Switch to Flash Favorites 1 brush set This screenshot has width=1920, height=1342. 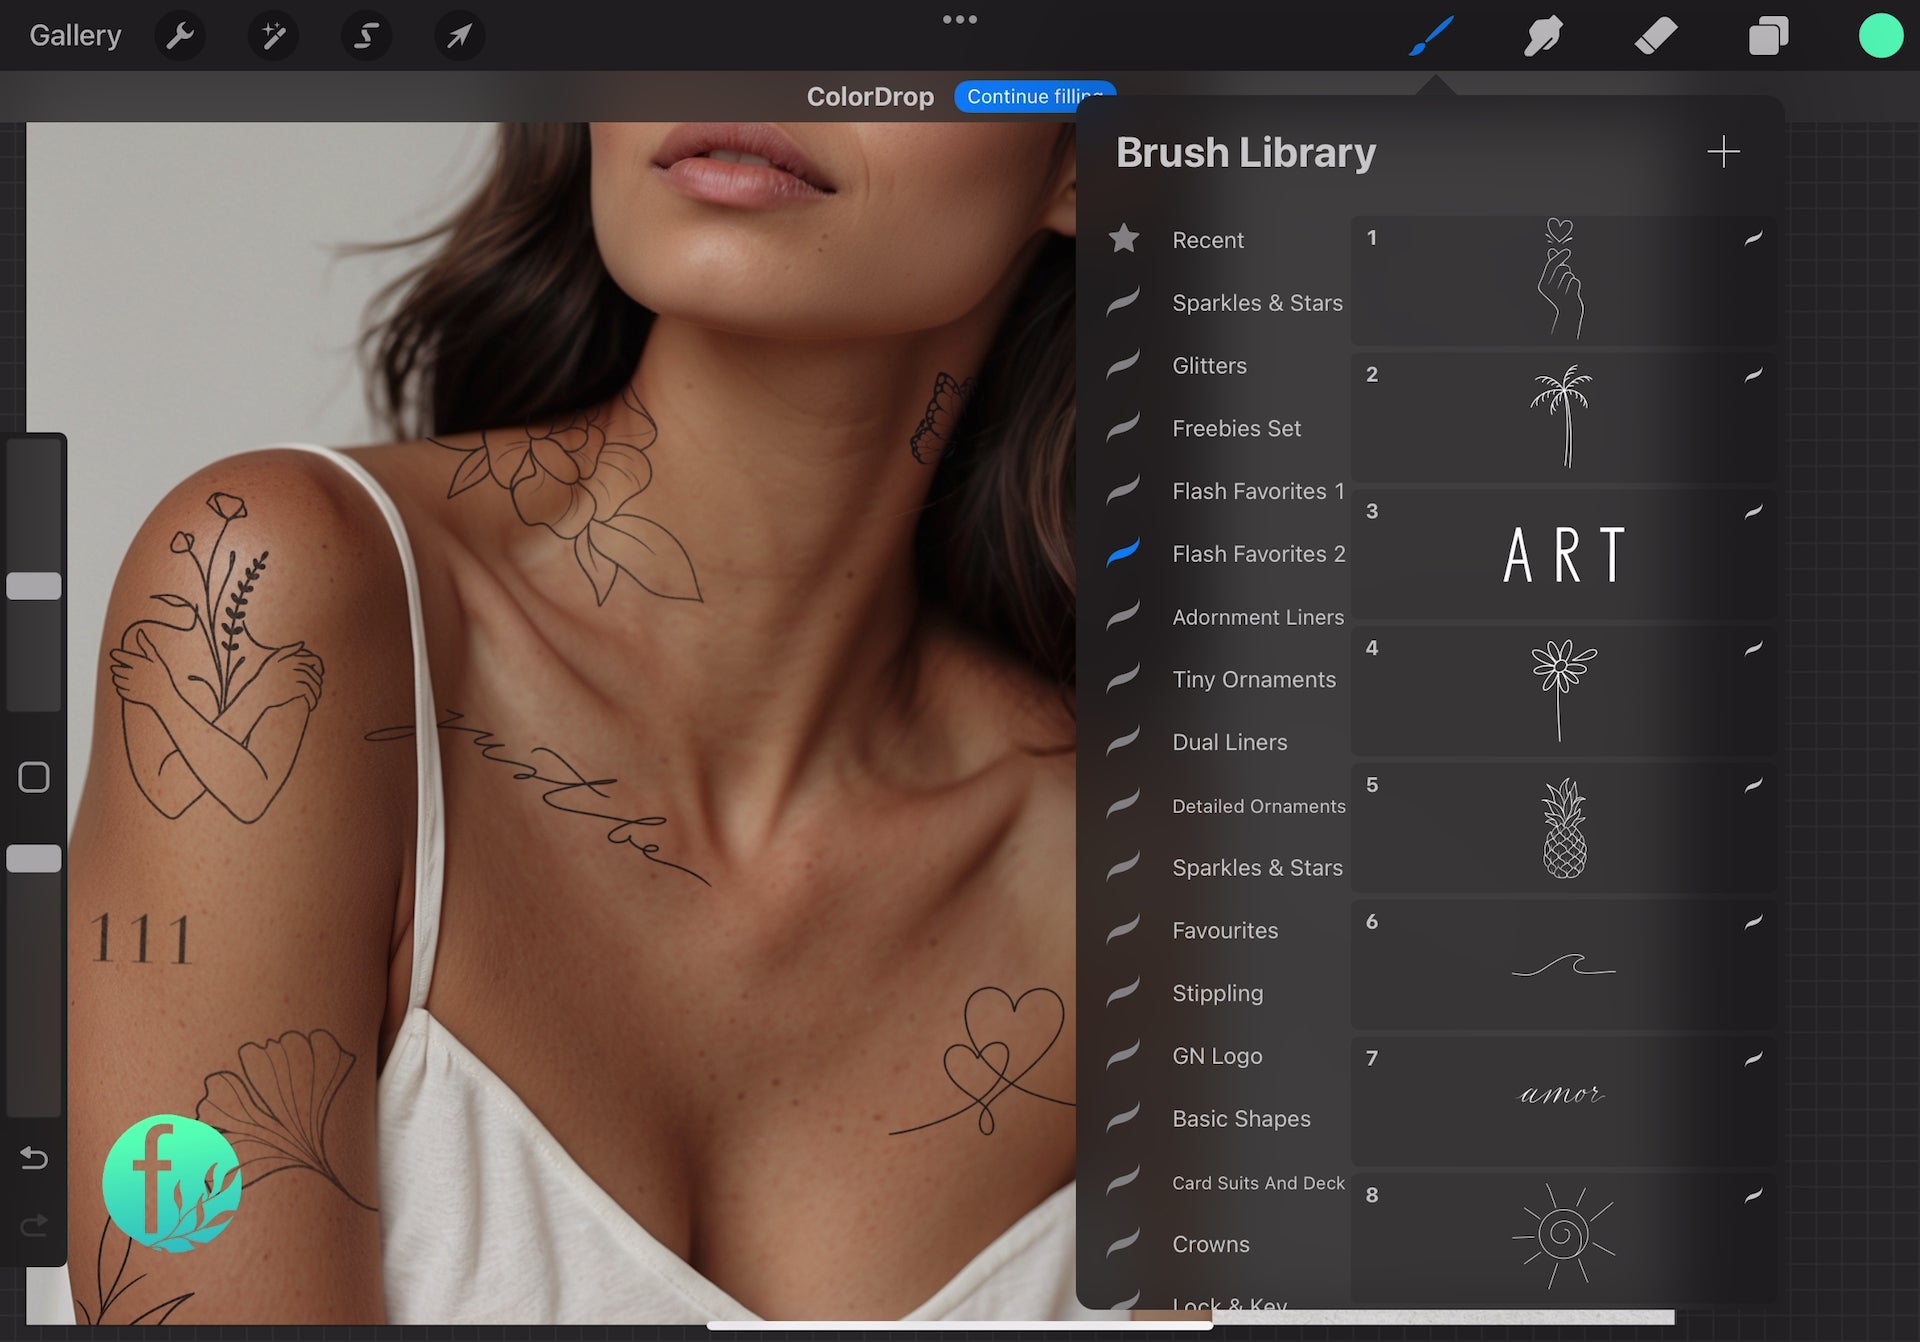[x=1257, y=491]
